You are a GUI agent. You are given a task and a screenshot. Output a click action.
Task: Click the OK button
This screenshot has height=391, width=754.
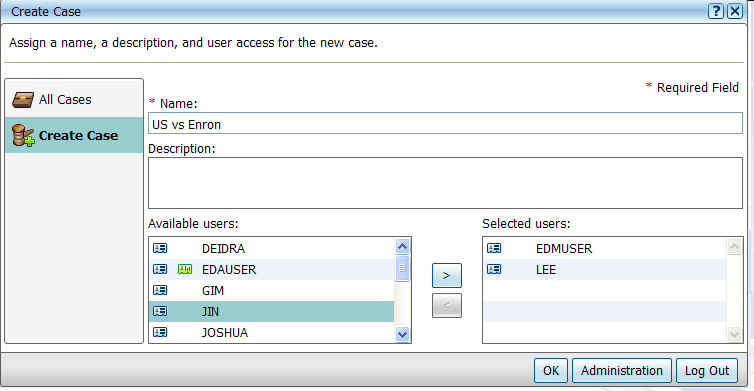pyautogui.click(x=551, y=371)
